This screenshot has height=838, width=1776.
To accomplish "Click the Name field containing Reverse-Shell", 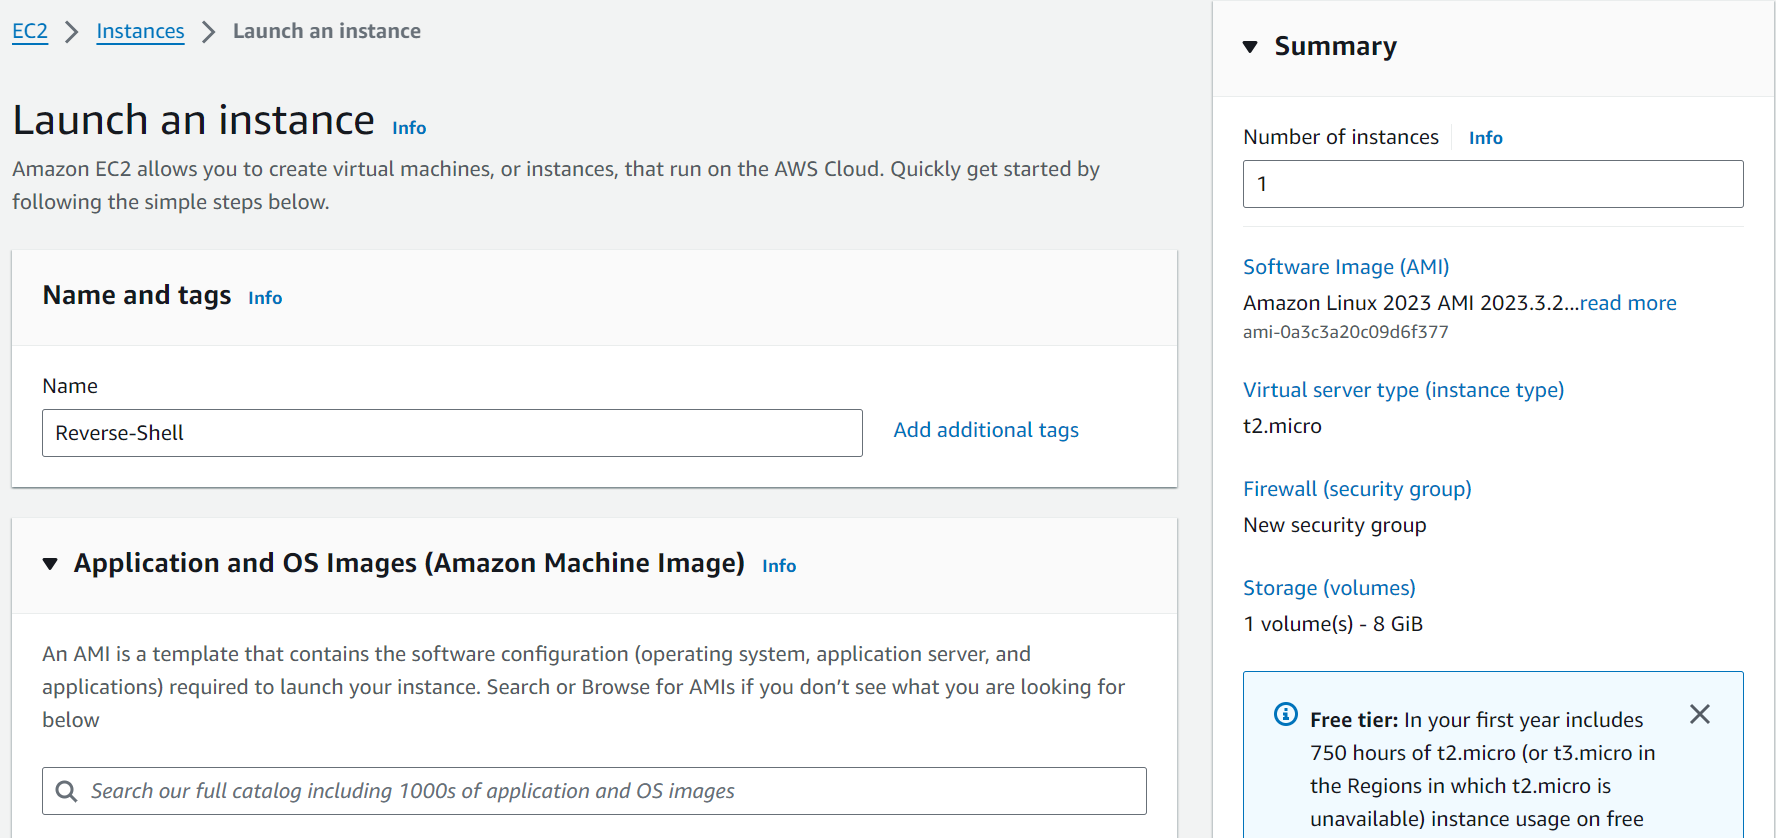I will (x=452, y=433).
